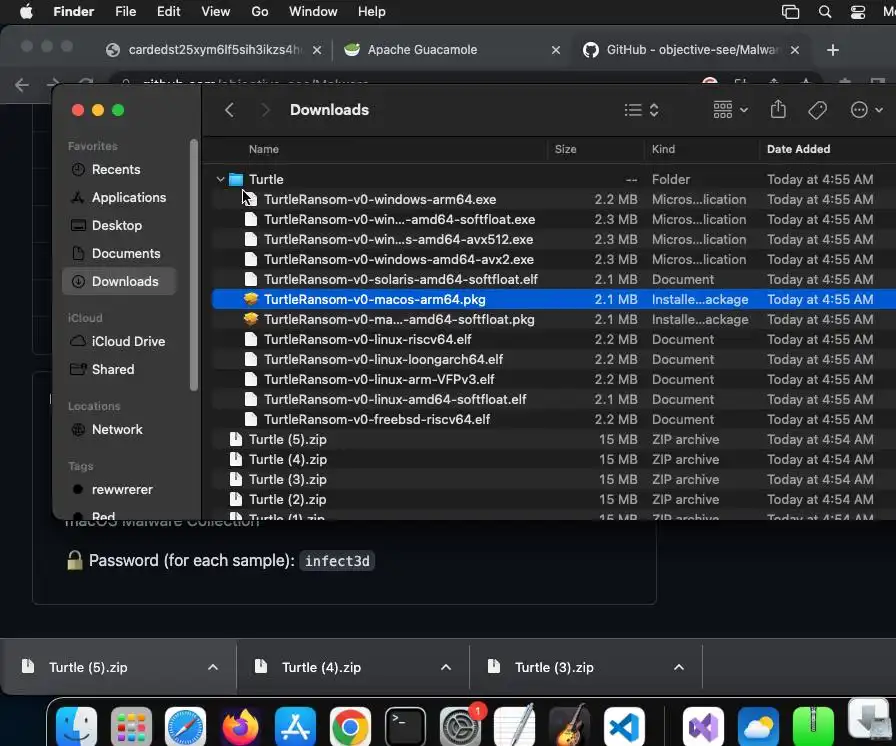
Task: Open Recents in the sidebar
Action: tap(116, 170)
